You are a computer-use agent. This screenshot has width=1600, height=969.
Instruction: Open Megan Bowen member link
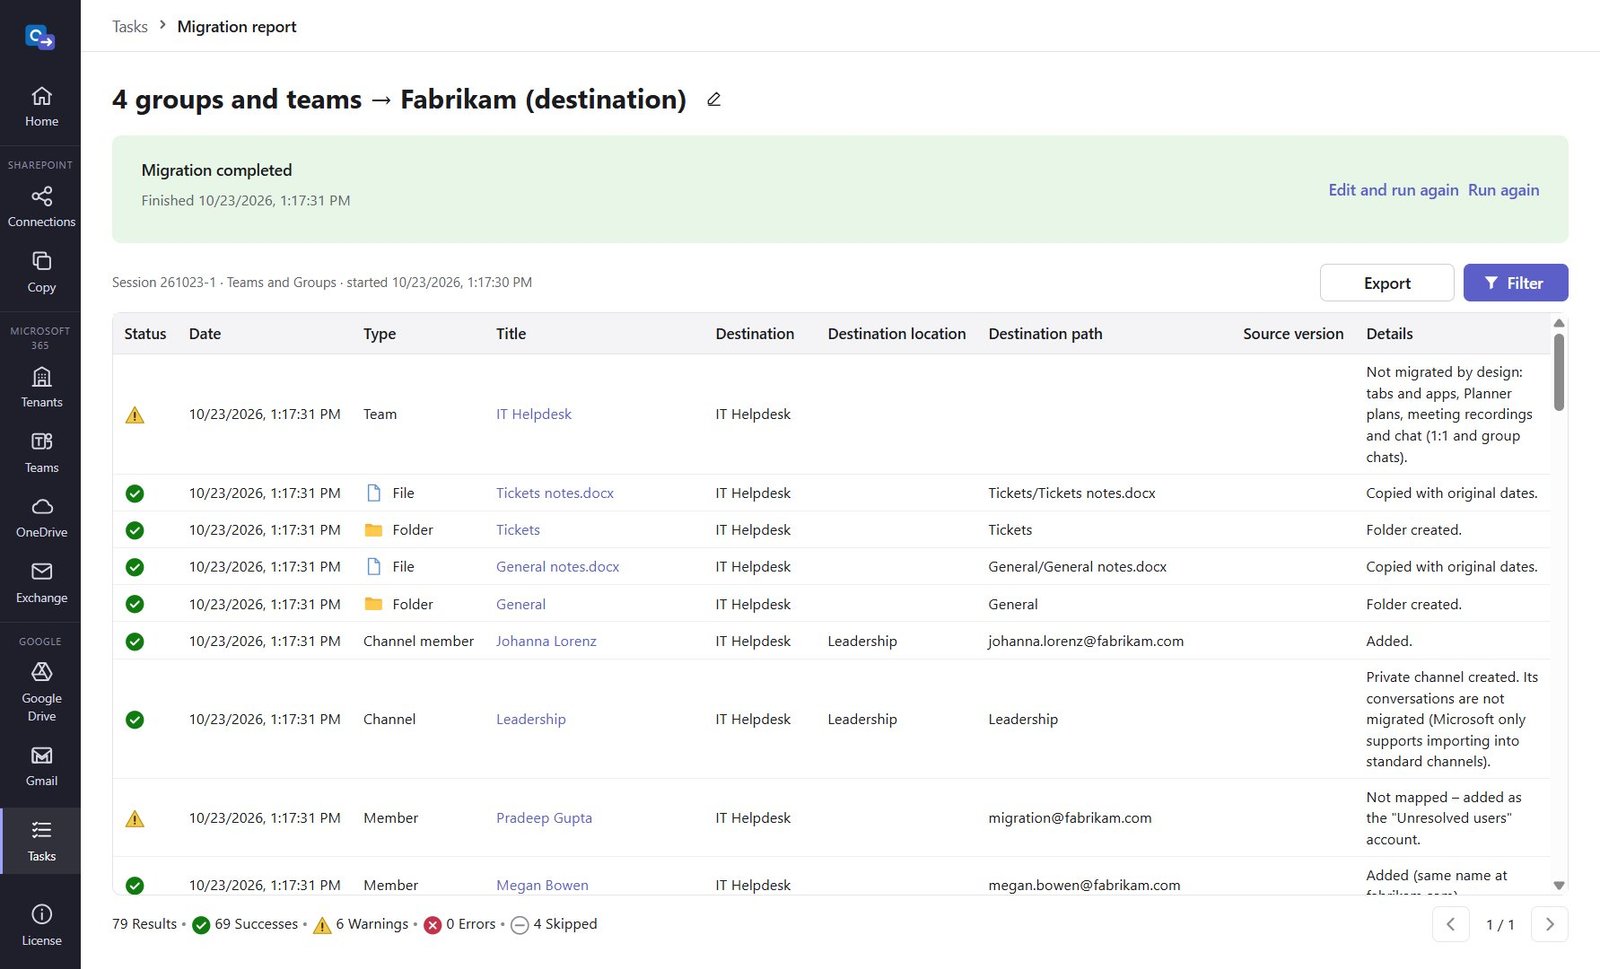(x=542, y=885)
